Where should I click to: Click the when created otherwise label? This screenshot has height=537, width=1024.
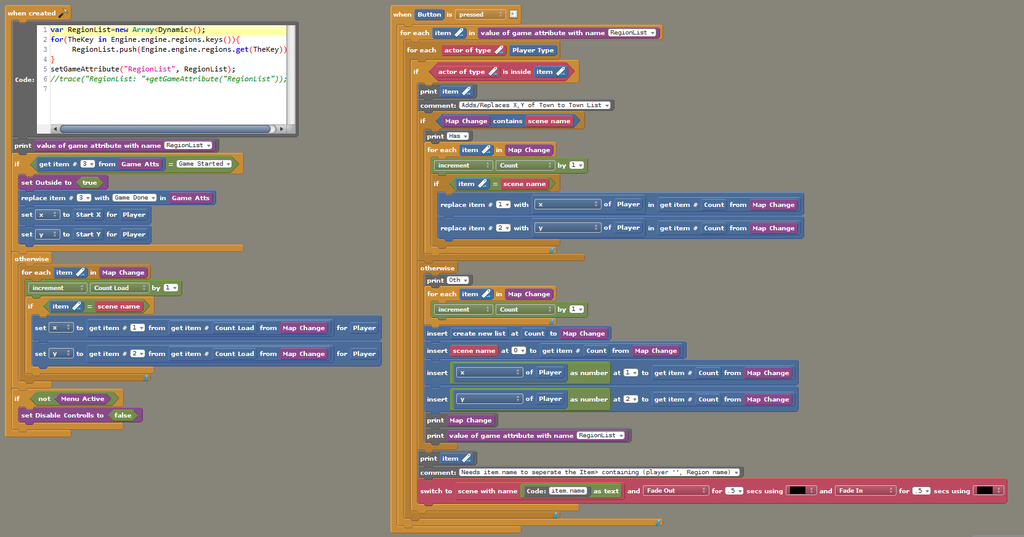(32, 259)
